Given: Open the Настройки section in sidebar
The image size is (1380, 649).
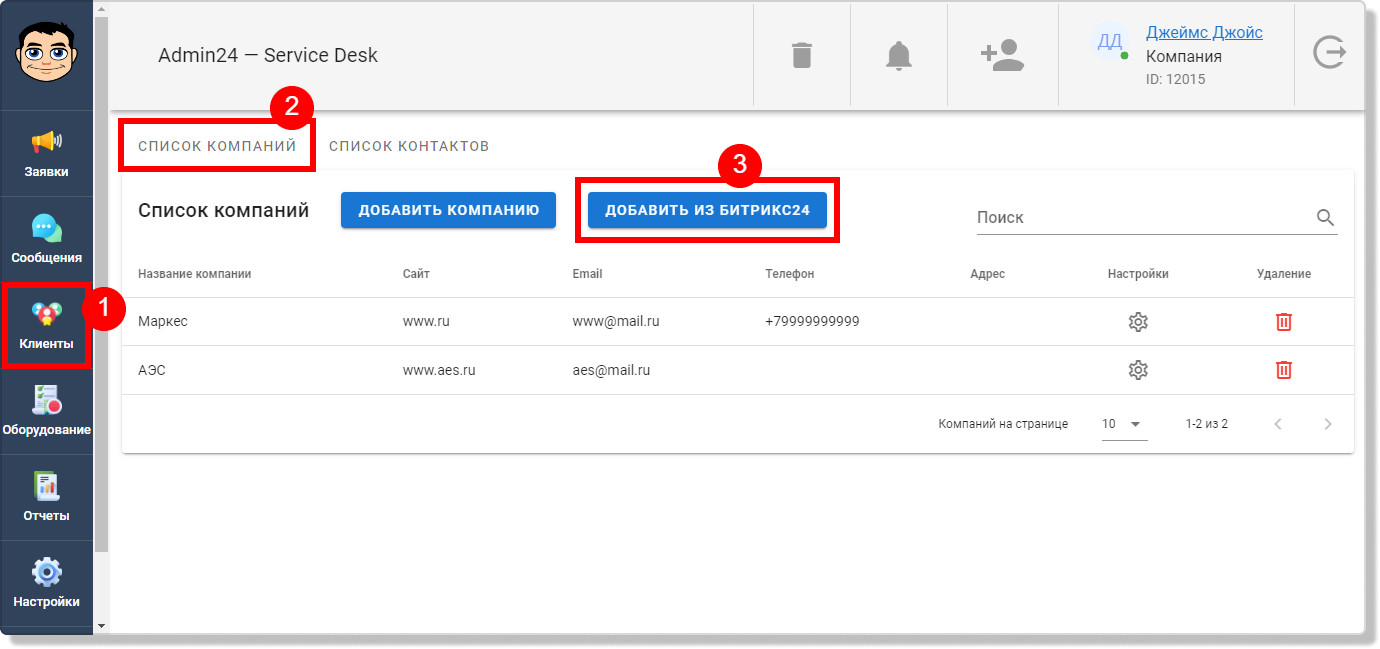Looking at the screenshot, I should pos(47,584).
